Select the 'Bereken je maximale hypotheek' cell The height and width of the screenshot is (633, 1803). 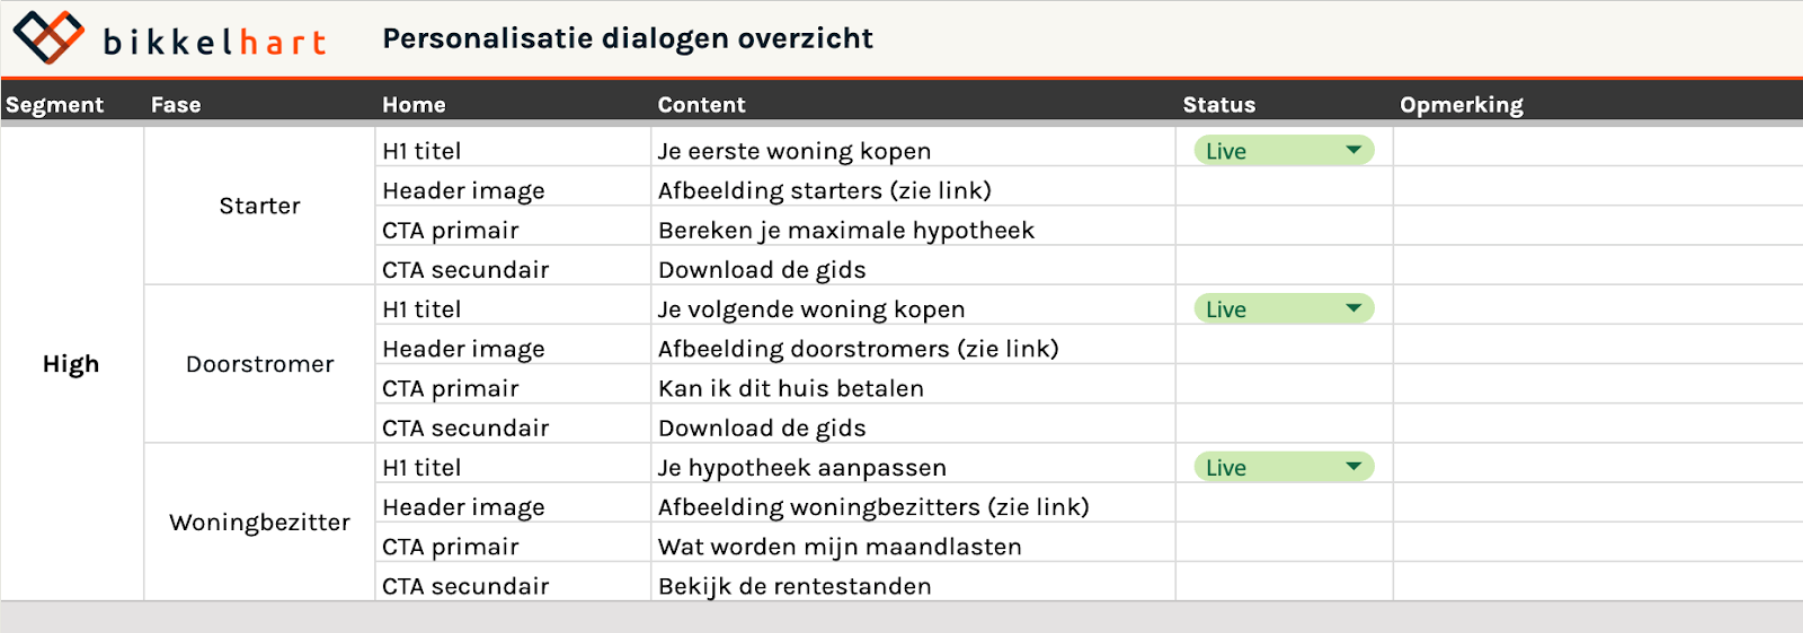[x=913, y=230]
